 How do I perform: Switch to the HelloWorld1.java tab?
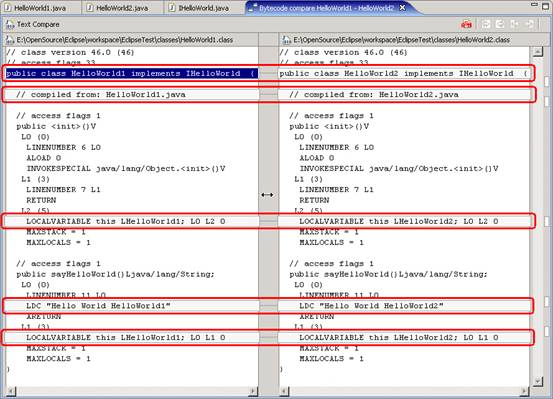click(x=41, y=8)
